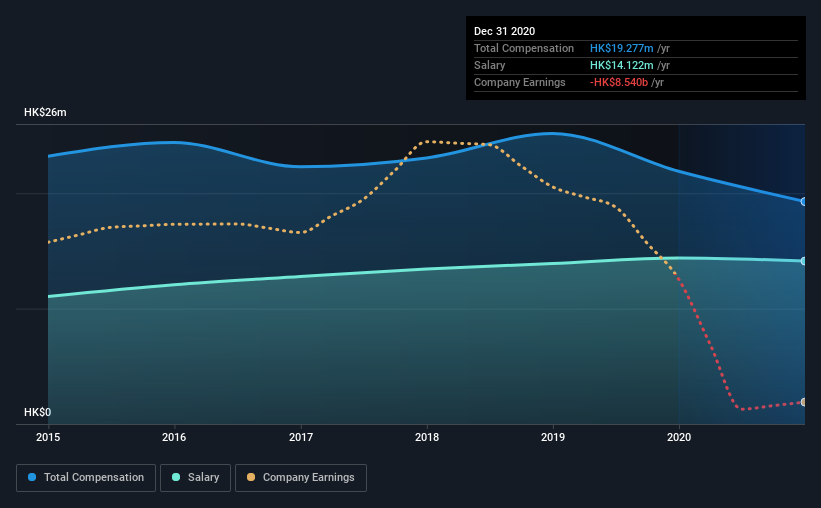Toggle the Total Compensation legend button
Screen dimensions: 821x508
(86, 478)
